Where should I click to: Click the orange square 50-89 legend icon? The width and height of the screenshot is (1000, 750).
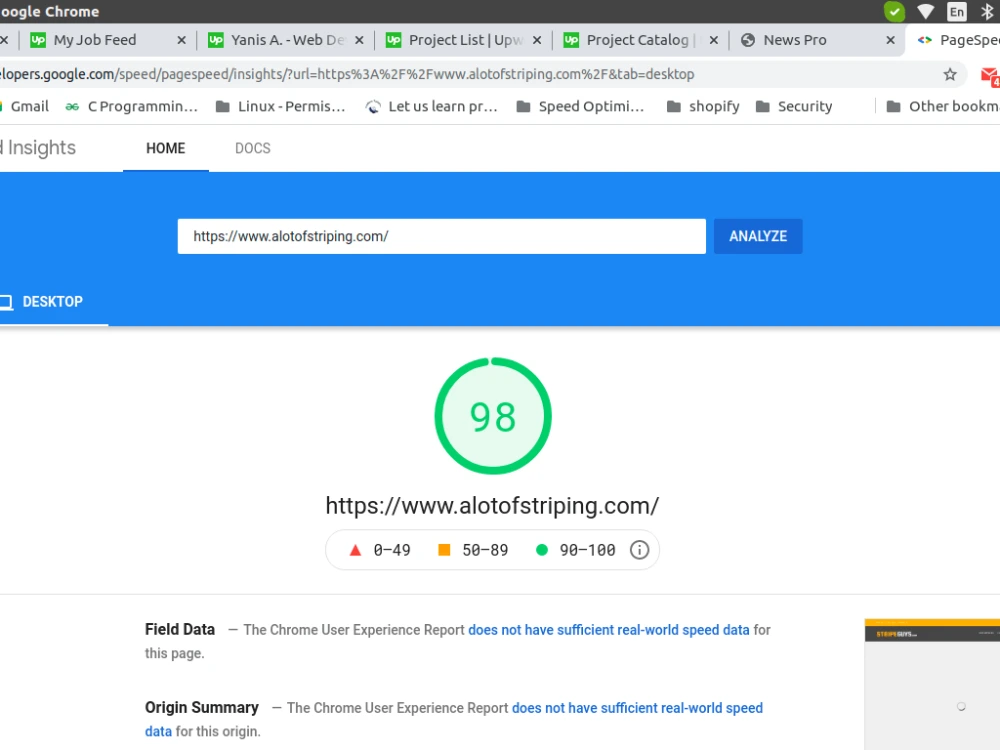tap(444, 550)
